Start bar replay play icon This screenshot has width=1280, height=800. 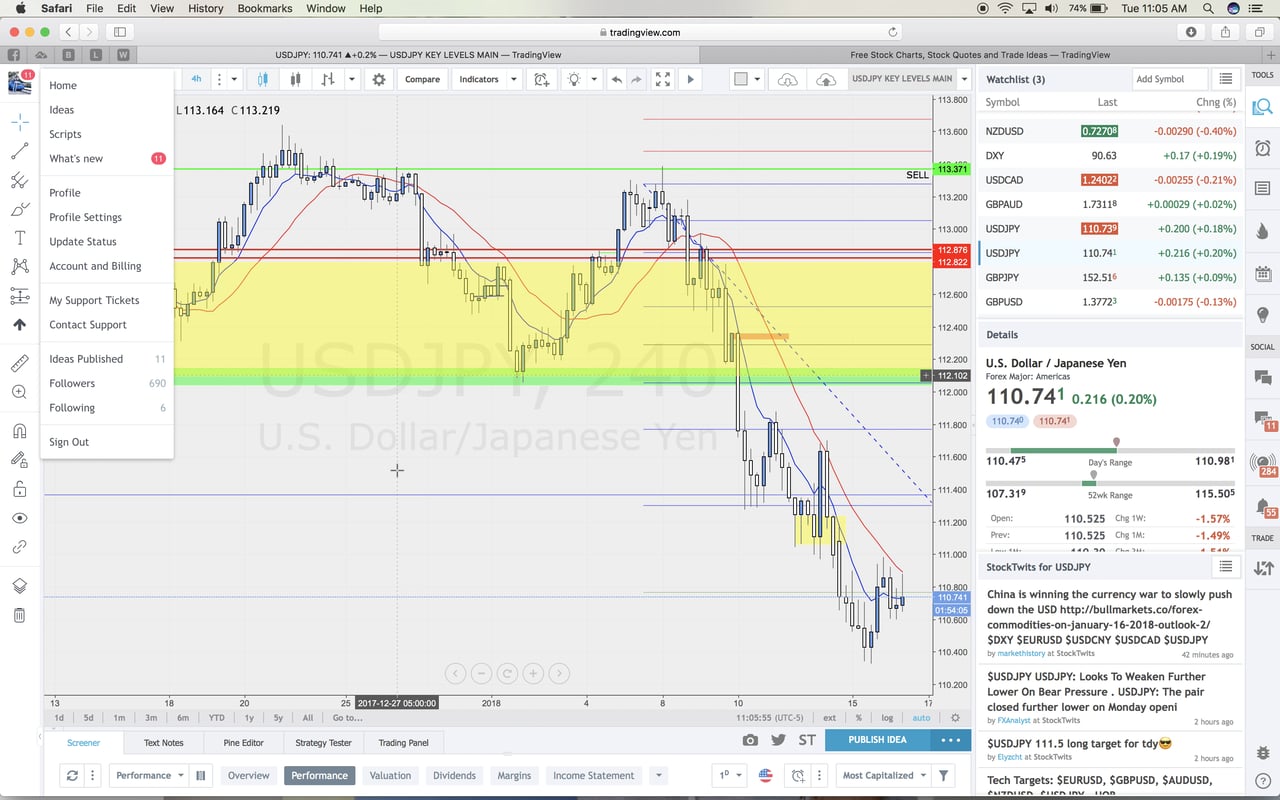click(x=690, y=79)
